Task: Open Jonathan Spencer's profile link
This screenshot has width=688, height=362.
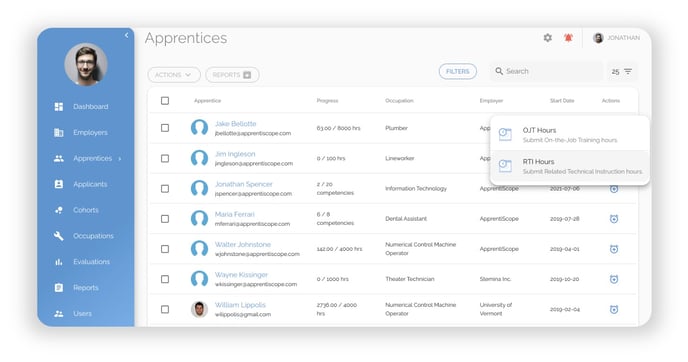Action: click(244, 184)
